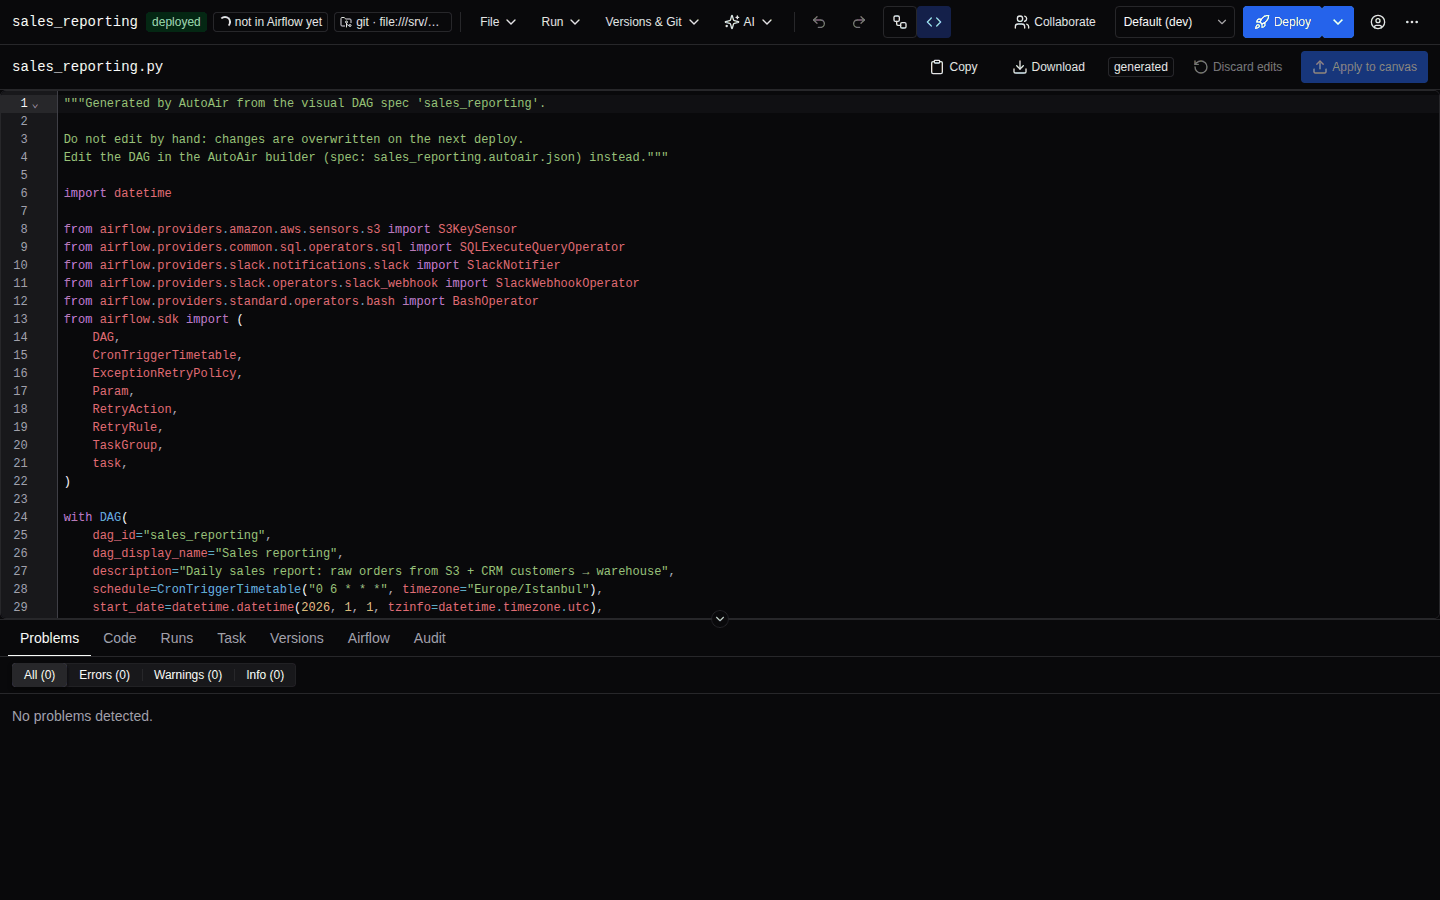Filter problems by Info (0)
1440x900 pixels.
tap(265, 675)
